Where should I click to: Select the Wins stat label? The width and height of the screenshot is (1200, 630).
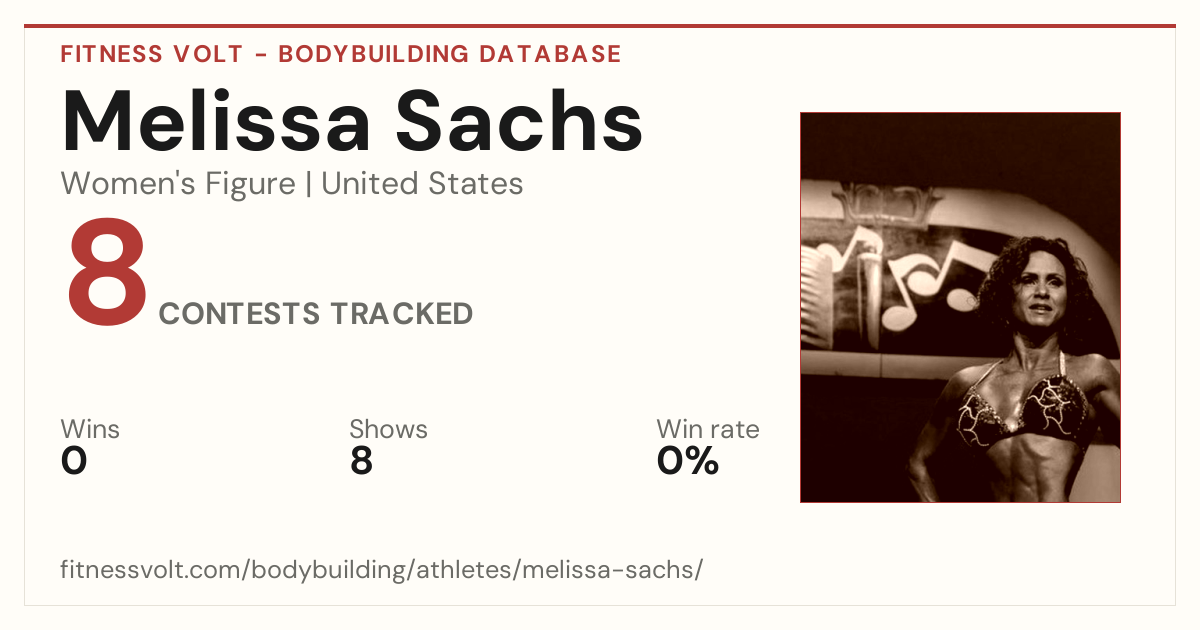(x=90, y=430)
